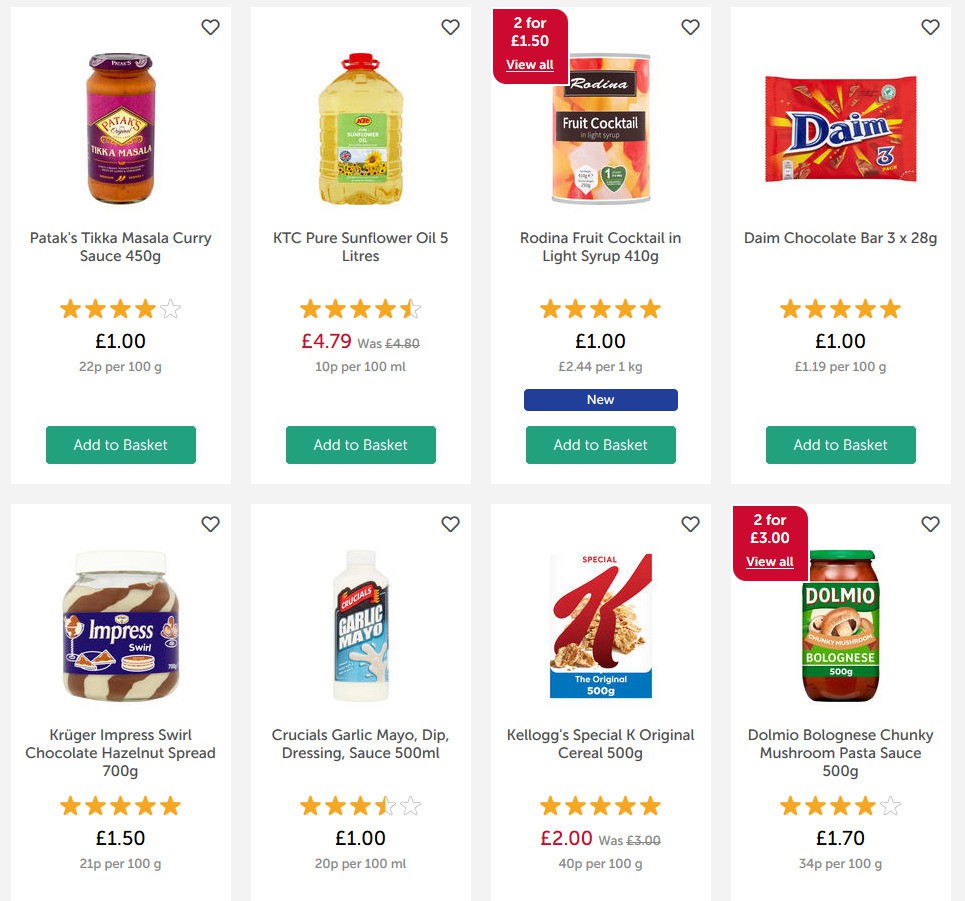This screenshot has width=965, height=901.
Task: Open Krüger Impress Swirl product title
Action: click(121, 753)
